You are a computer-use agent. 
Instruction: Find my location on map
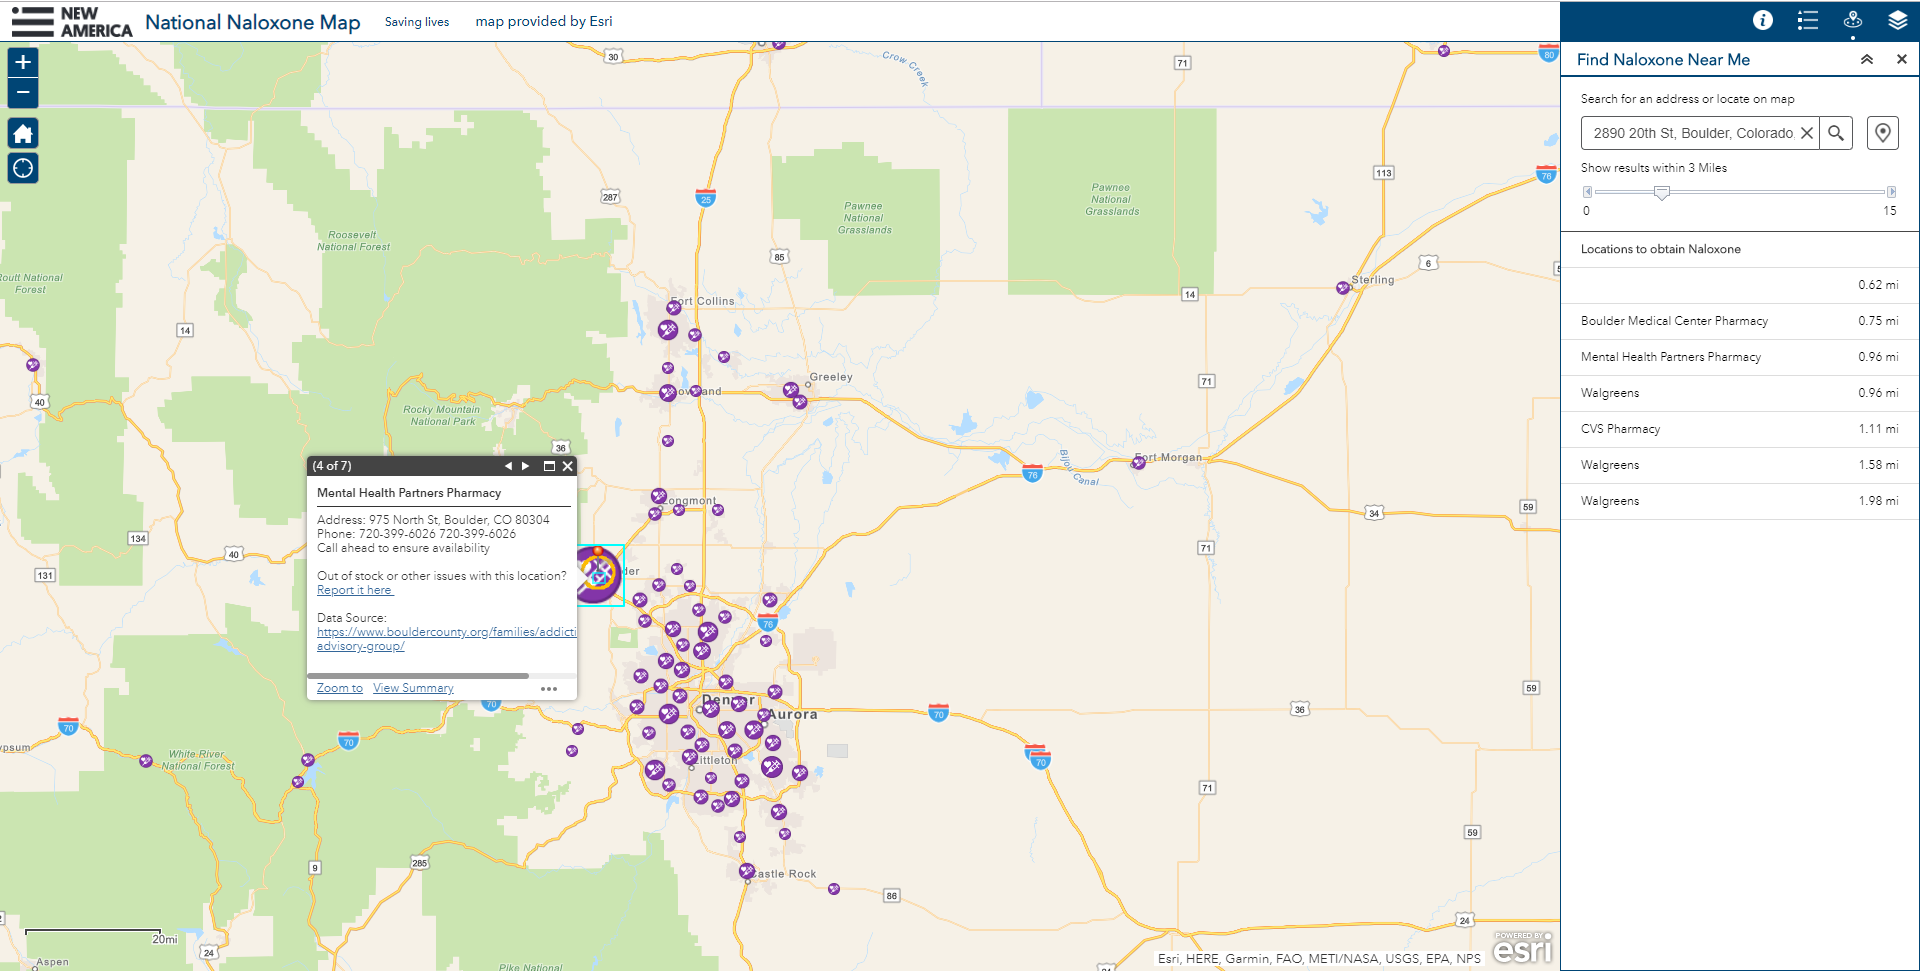[x=23, y=168]
